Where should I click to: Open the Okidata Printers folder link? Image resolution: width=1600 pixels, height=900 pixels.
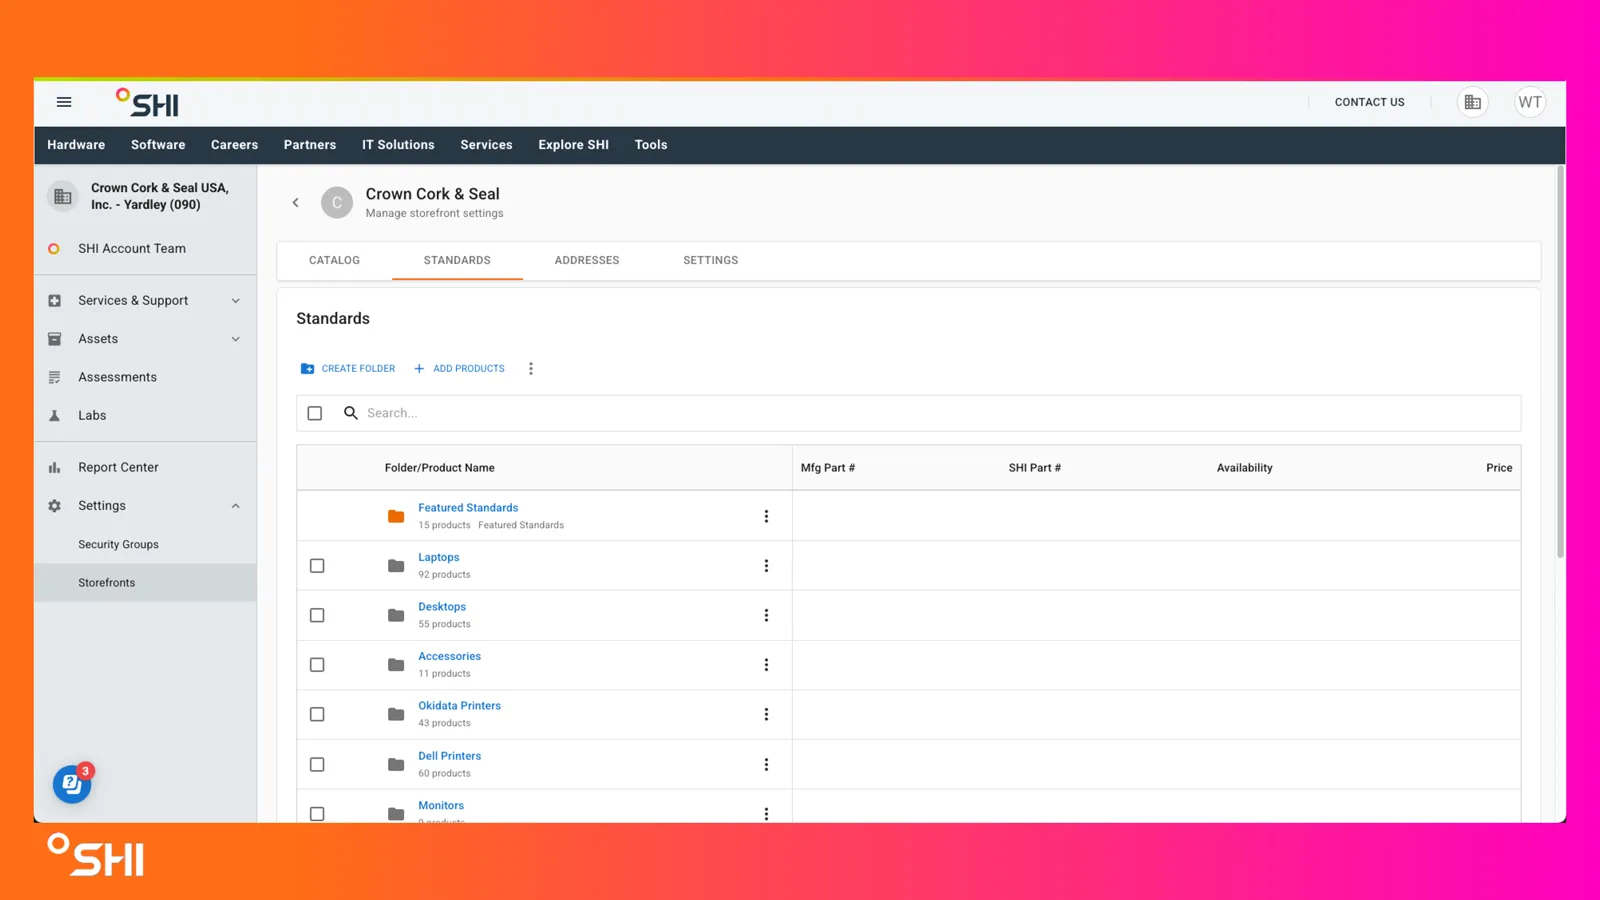[x=459, y=706]
